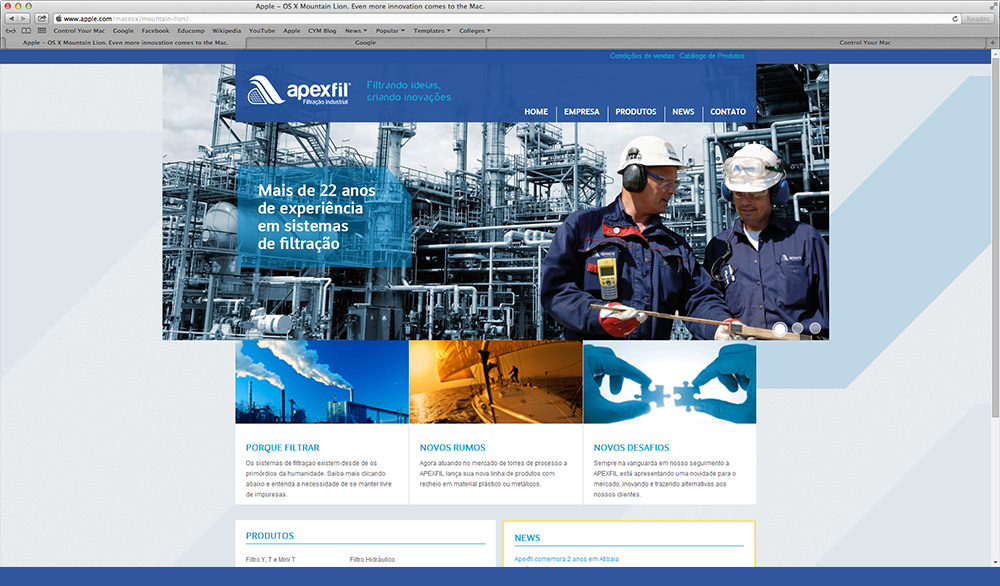Open the PORQUE FILTRAR heading link
Image resolution: width=1000 pixels, height=586 pixels.
(283, 448)
